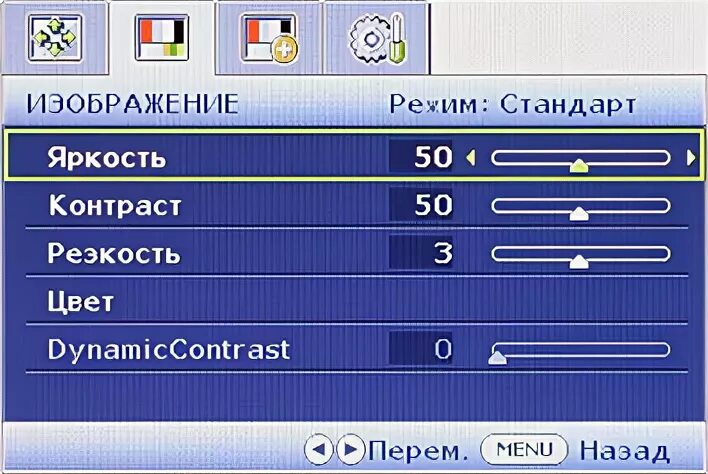Click the Назад label
This screenshot has width=708, height=474.
tap(624, 451)
